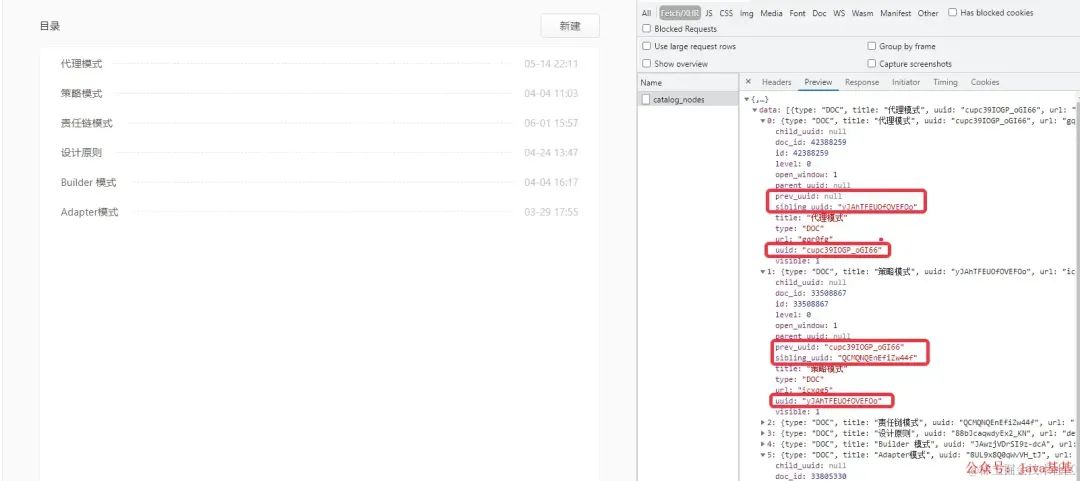The height and width of the screenshot is (481, 1080).
Task: Filter network requests by CSS
Action: (726, 13)
